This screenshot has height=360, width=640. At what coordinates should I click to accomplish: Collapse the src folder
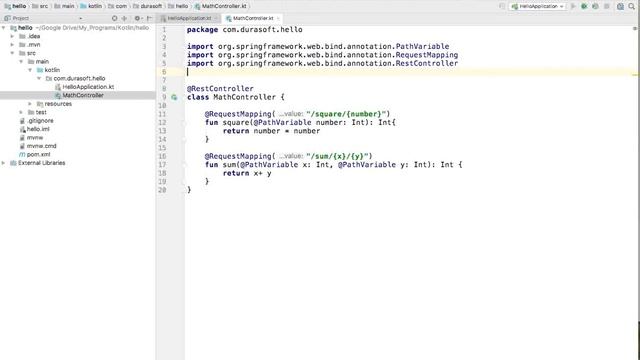[13, 53]
